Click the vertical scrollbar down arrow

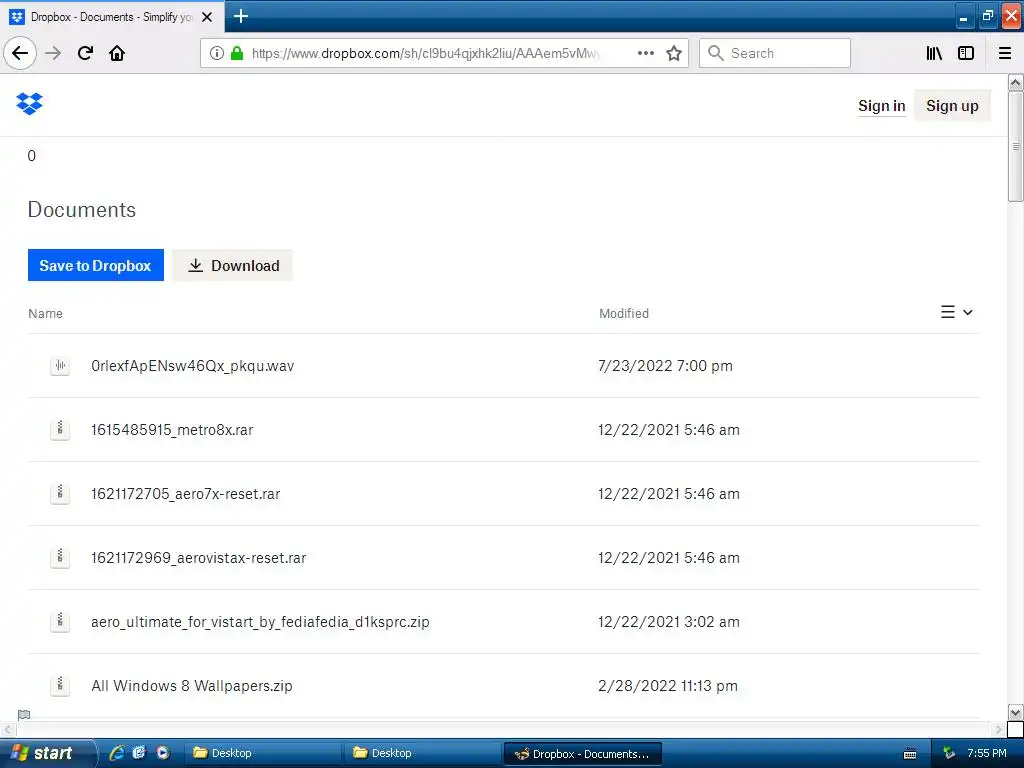(1016, 712)
